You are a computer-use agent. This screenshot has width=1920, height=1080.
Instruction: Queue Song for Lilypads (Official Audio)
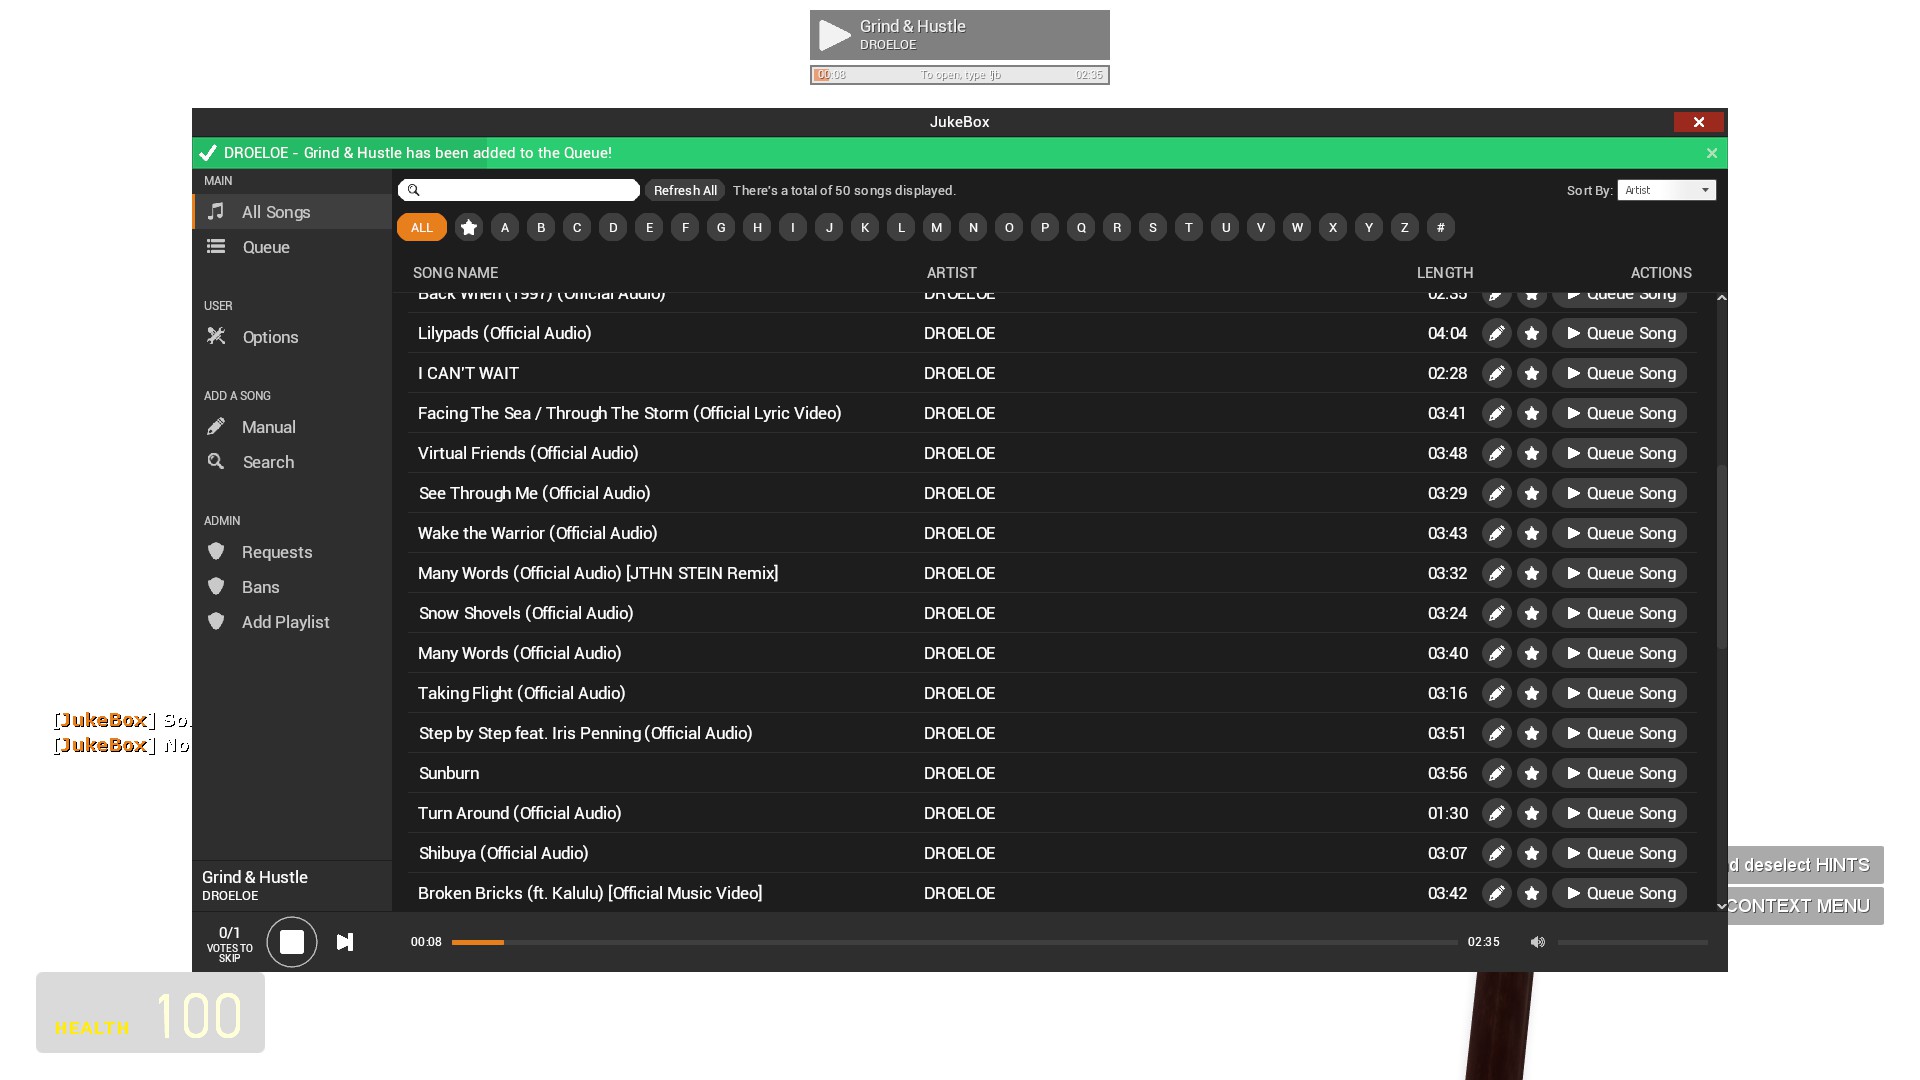(1620, 333)
